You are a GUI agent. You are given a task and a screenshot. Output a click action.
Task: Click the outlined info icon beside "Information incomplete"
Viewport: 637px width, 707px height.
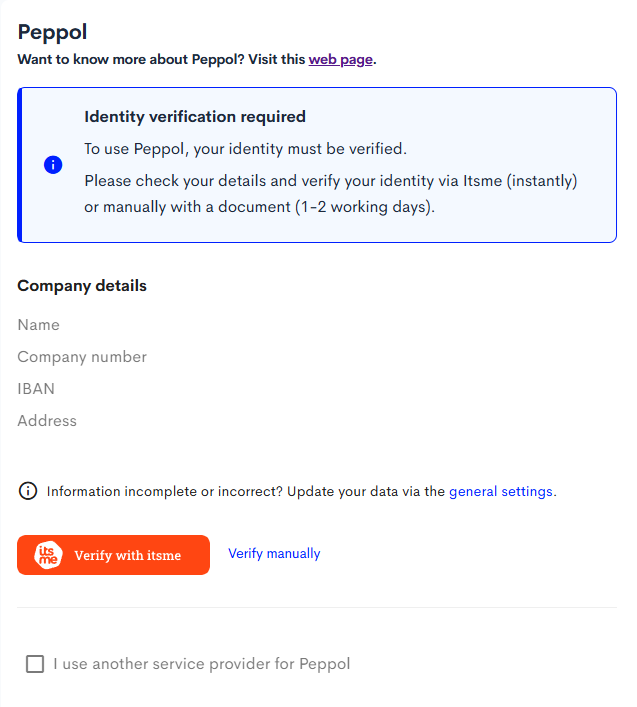28,491
